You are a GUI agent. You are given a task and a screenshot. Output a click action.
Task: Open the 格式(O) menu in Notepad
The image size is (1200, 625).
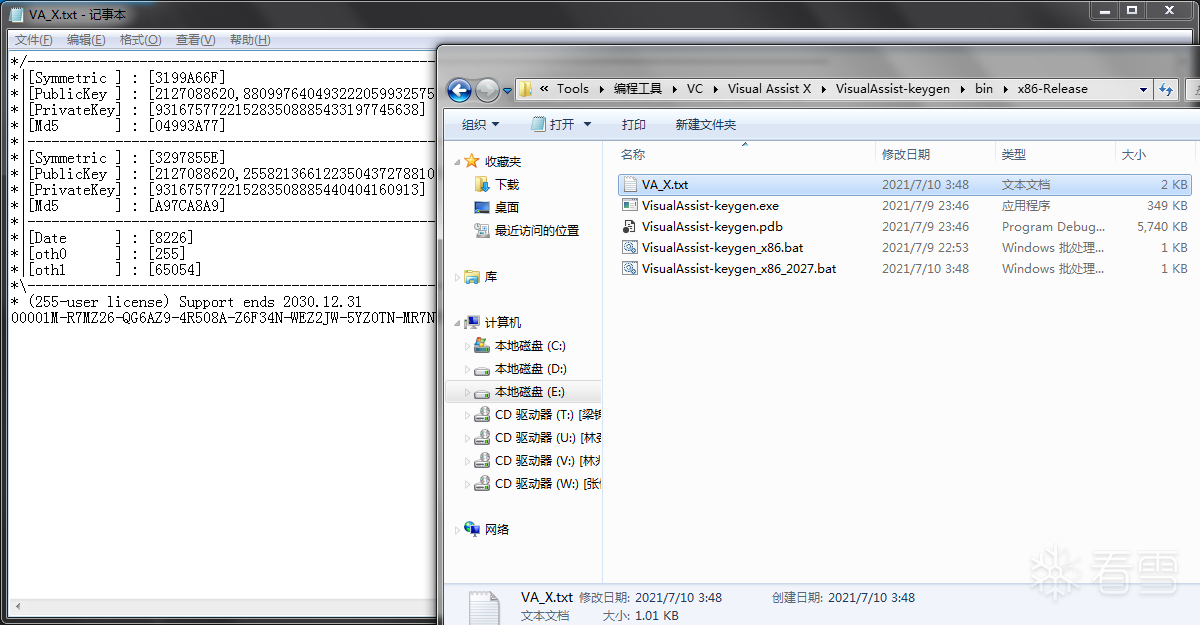pyautogui.click(x=140, y=40)
